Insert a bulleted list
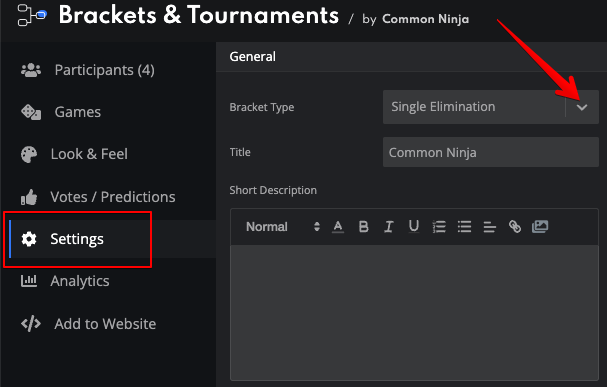The width and height of the screenshot is (607, 387). click(464, 226)
